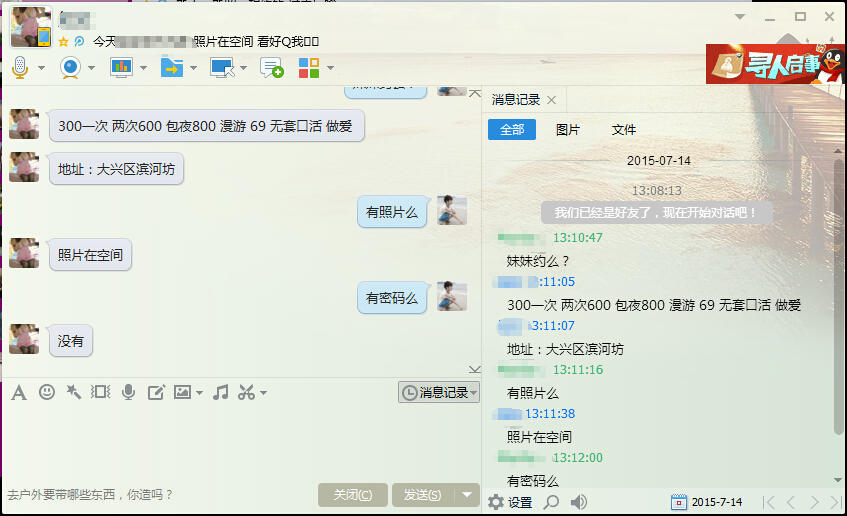Screen dimensions: 847x516
Task: Open the emoji smiley picker
Action: tap(47, 392)
